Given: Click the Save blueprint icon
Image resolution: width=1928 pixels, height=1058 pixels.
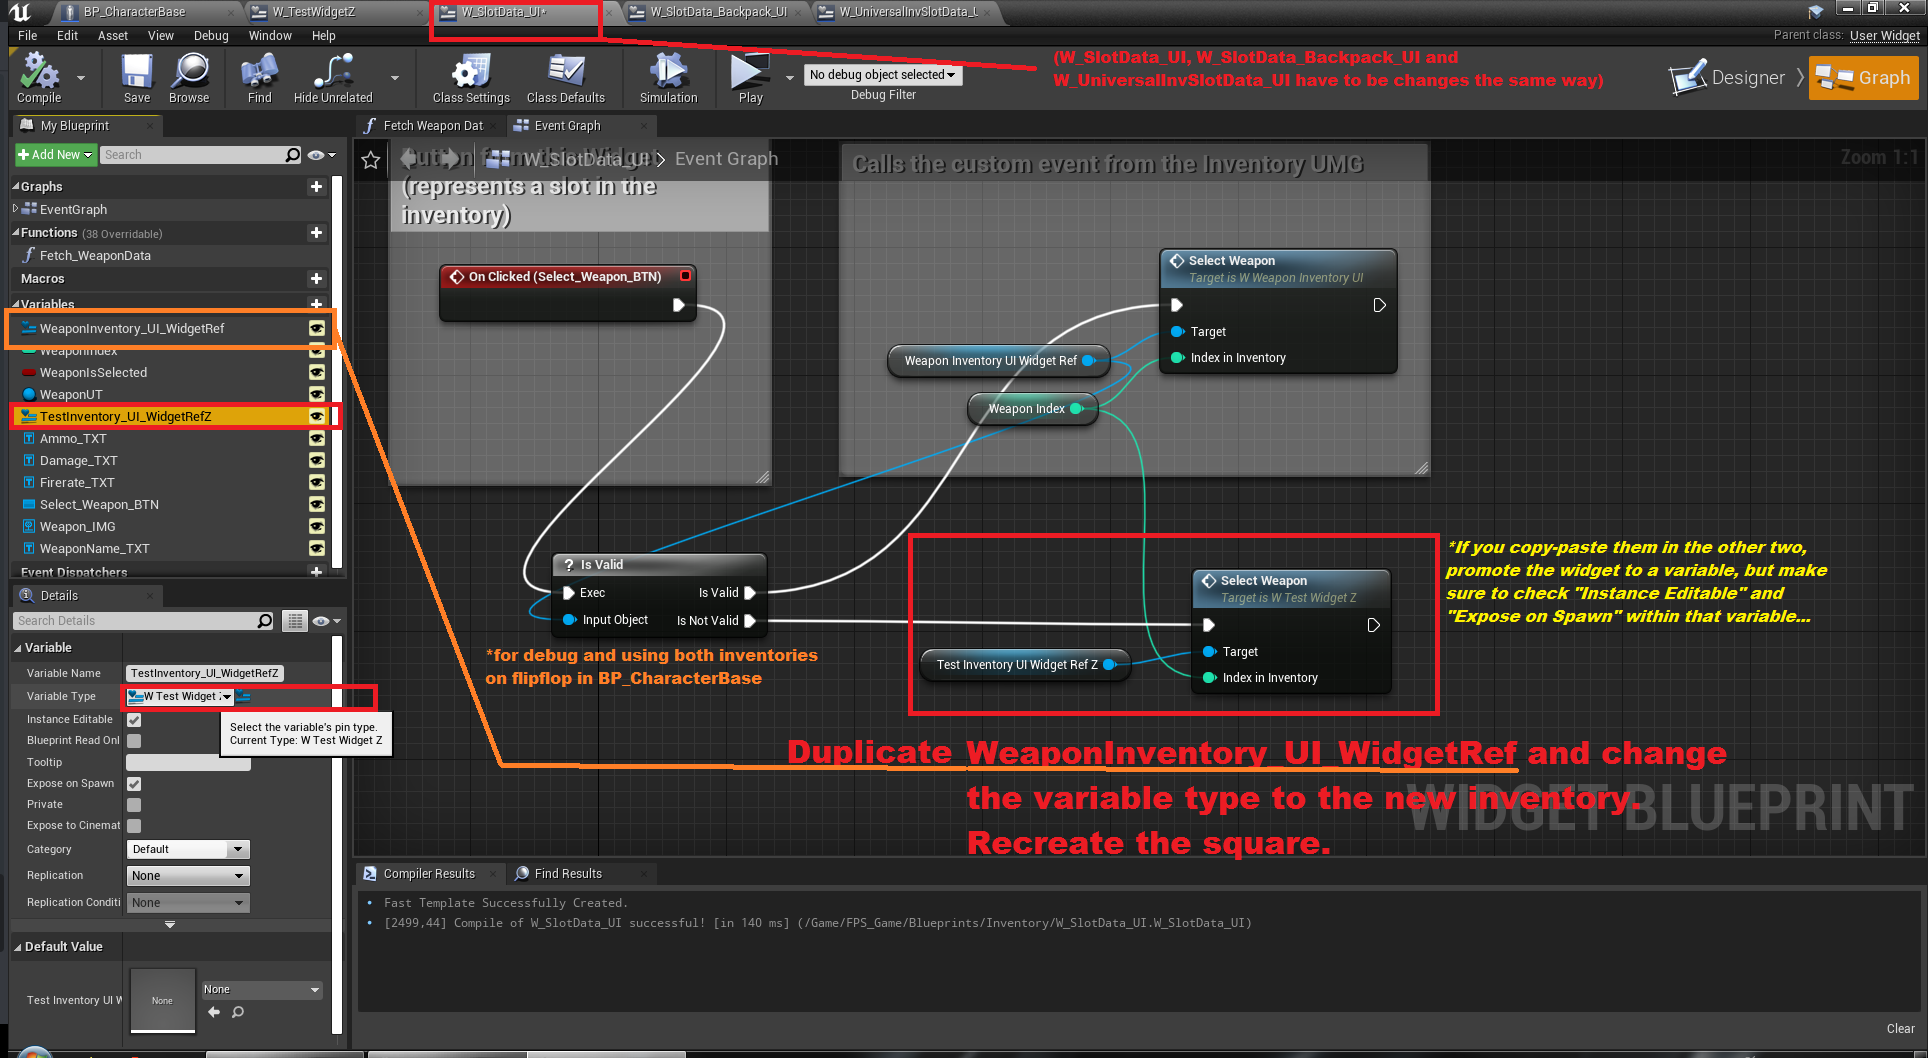Looking at the screenshot, I should (137, 78).
